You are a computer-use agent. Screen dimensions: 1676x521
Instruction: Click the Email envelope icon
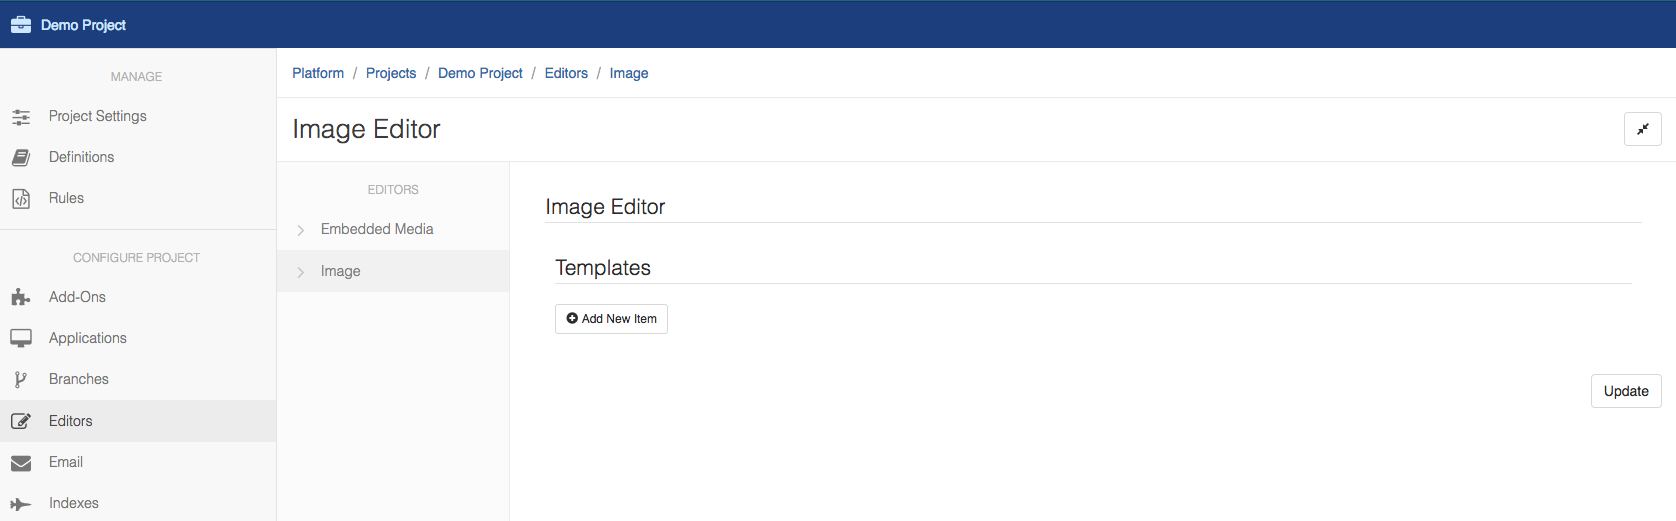21,463
